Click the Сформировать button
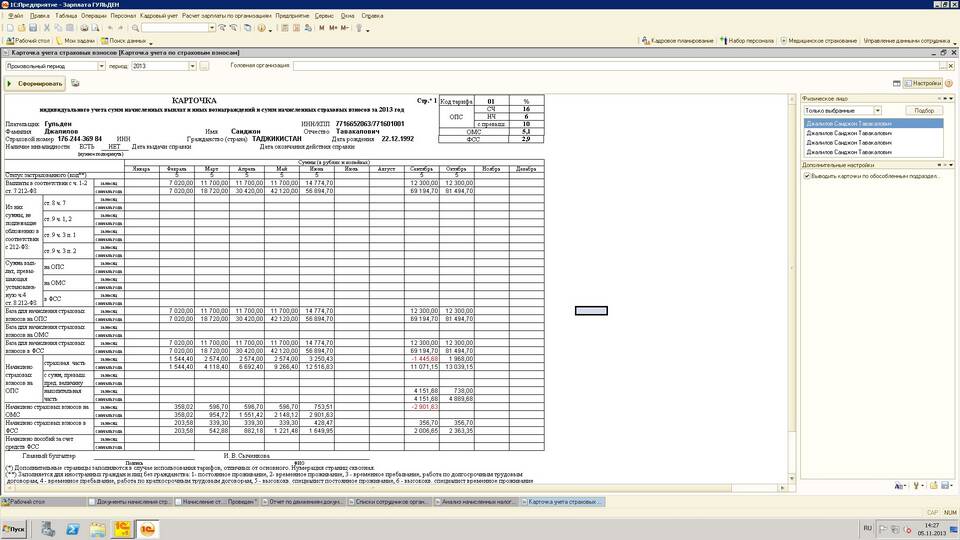Viewport: 960px width, 540px height. (34, 83)
